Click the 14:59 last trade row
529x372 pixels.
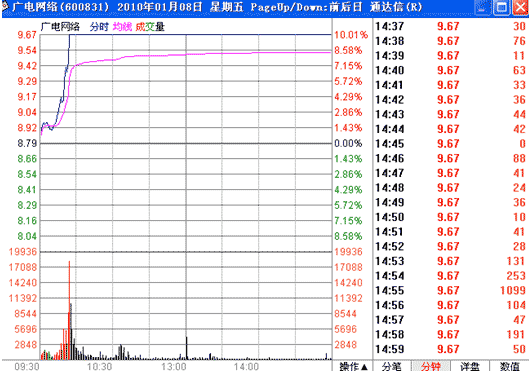point(450,349)
